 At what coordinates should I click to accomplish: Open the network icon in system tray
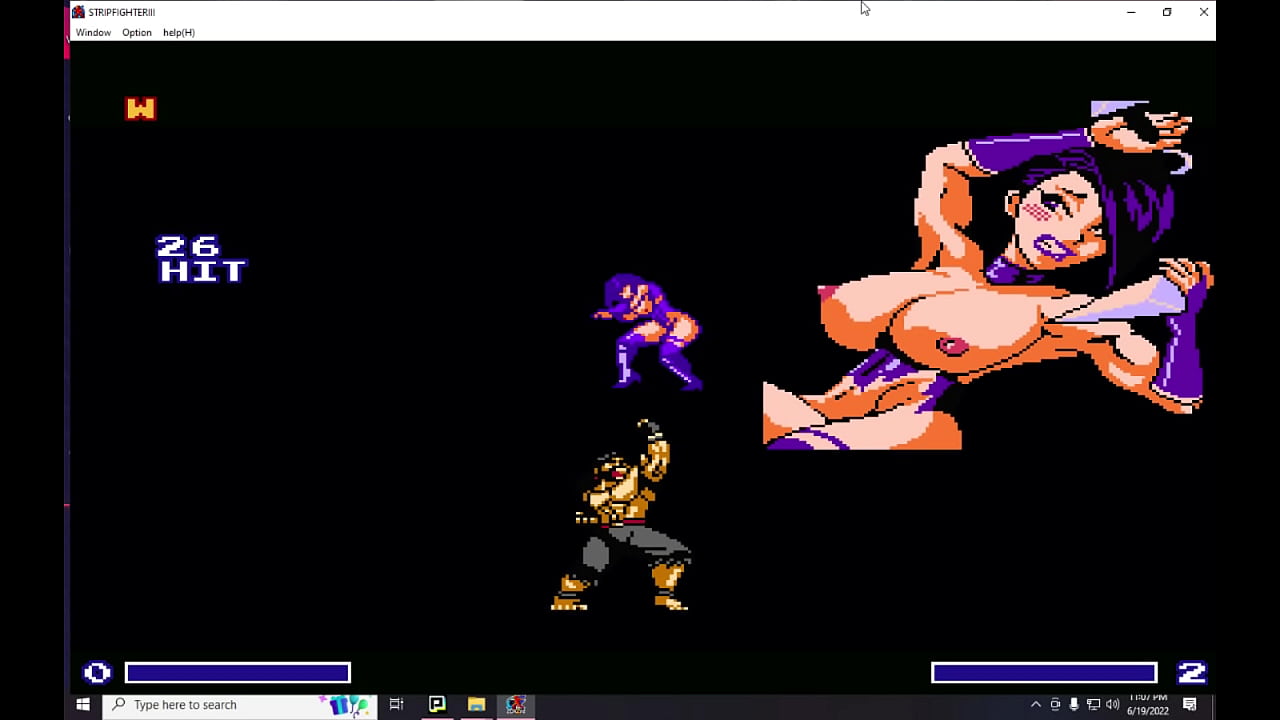click(x=1093, y=705)
